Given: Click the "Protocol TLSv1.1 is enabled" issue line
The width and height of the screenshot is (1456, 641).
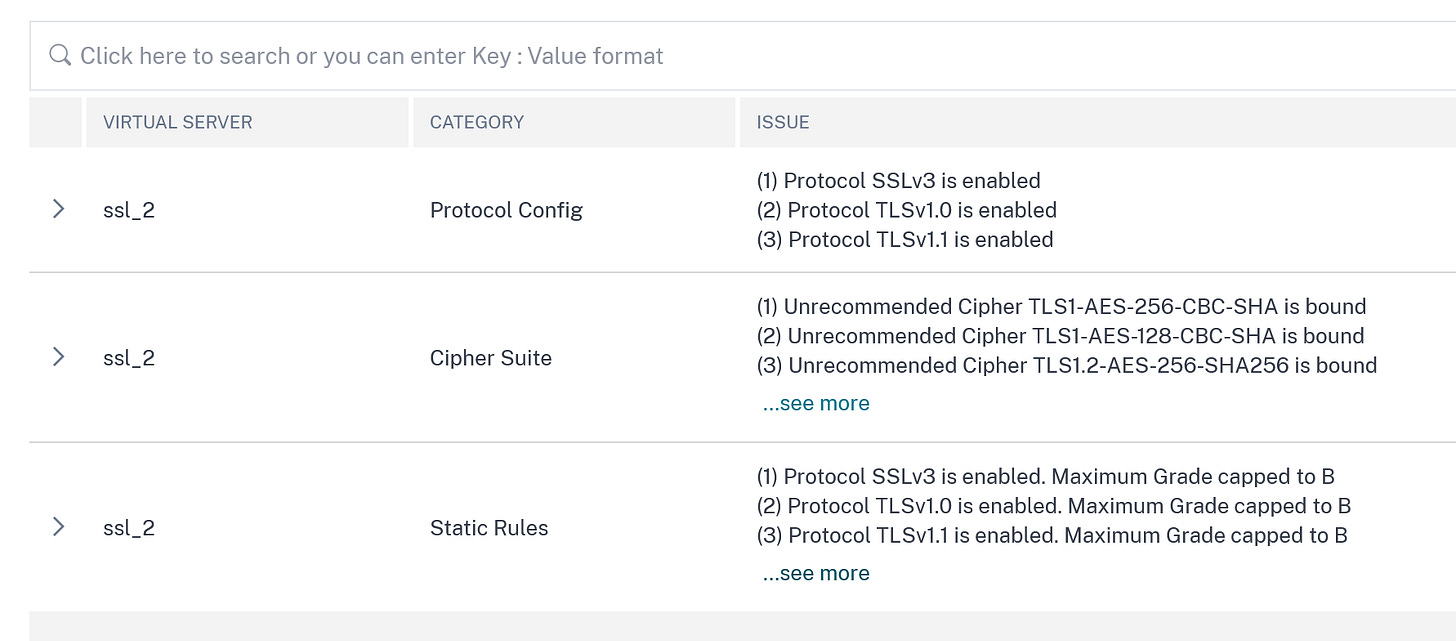Looking at the screenshot, I should click(x=905, y=240).
